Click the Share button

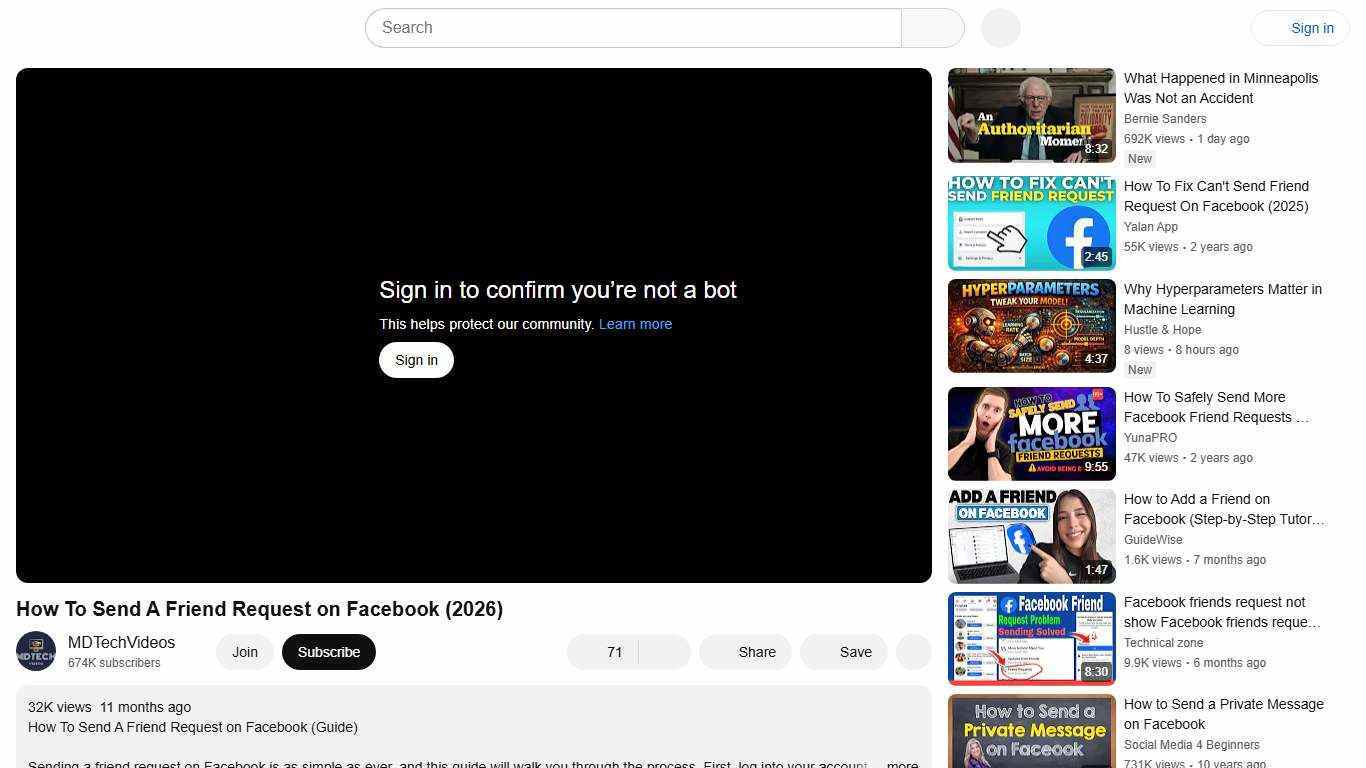pyautogui.click(x=744, y=651)
